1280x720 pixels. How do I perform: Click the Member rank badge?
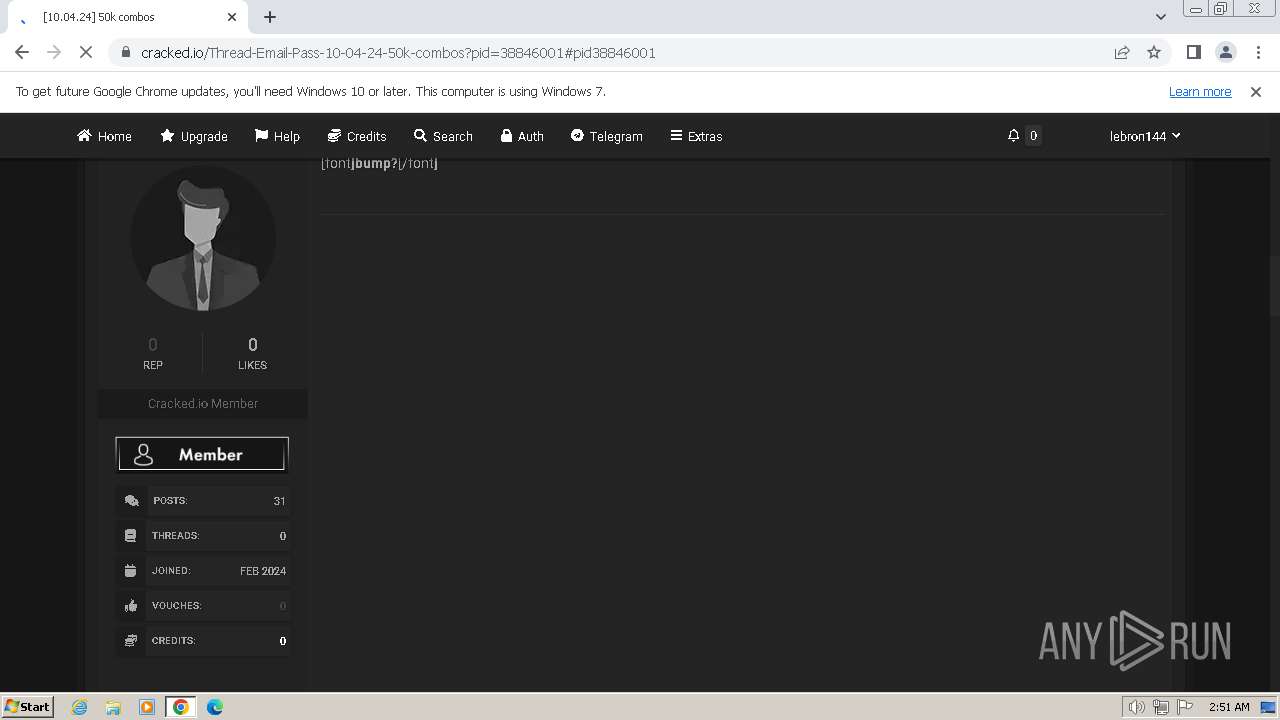tap(202, 454)
